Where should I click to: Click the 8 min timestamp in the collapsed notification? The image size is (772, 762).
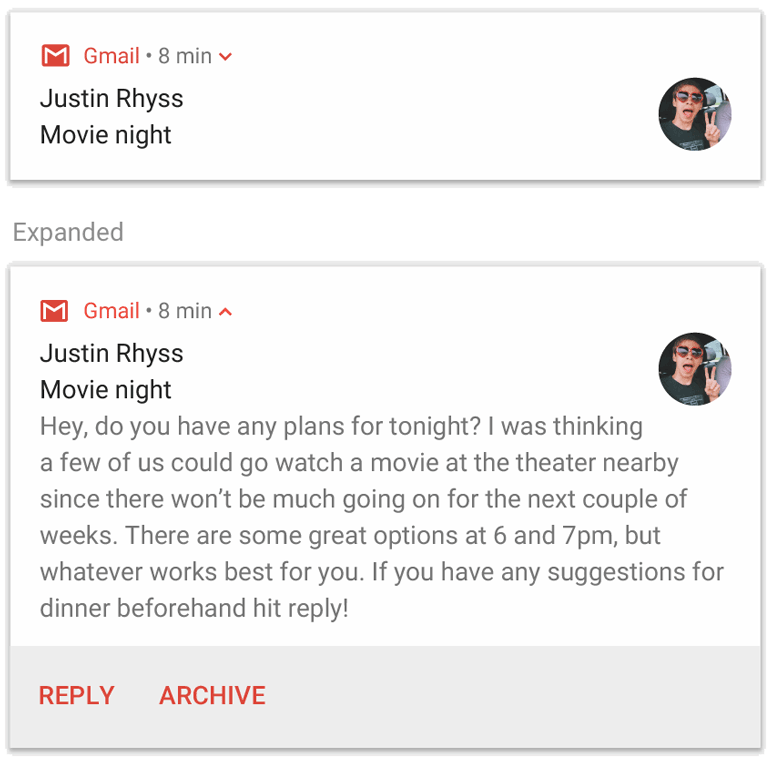click(x=185, y=56)
